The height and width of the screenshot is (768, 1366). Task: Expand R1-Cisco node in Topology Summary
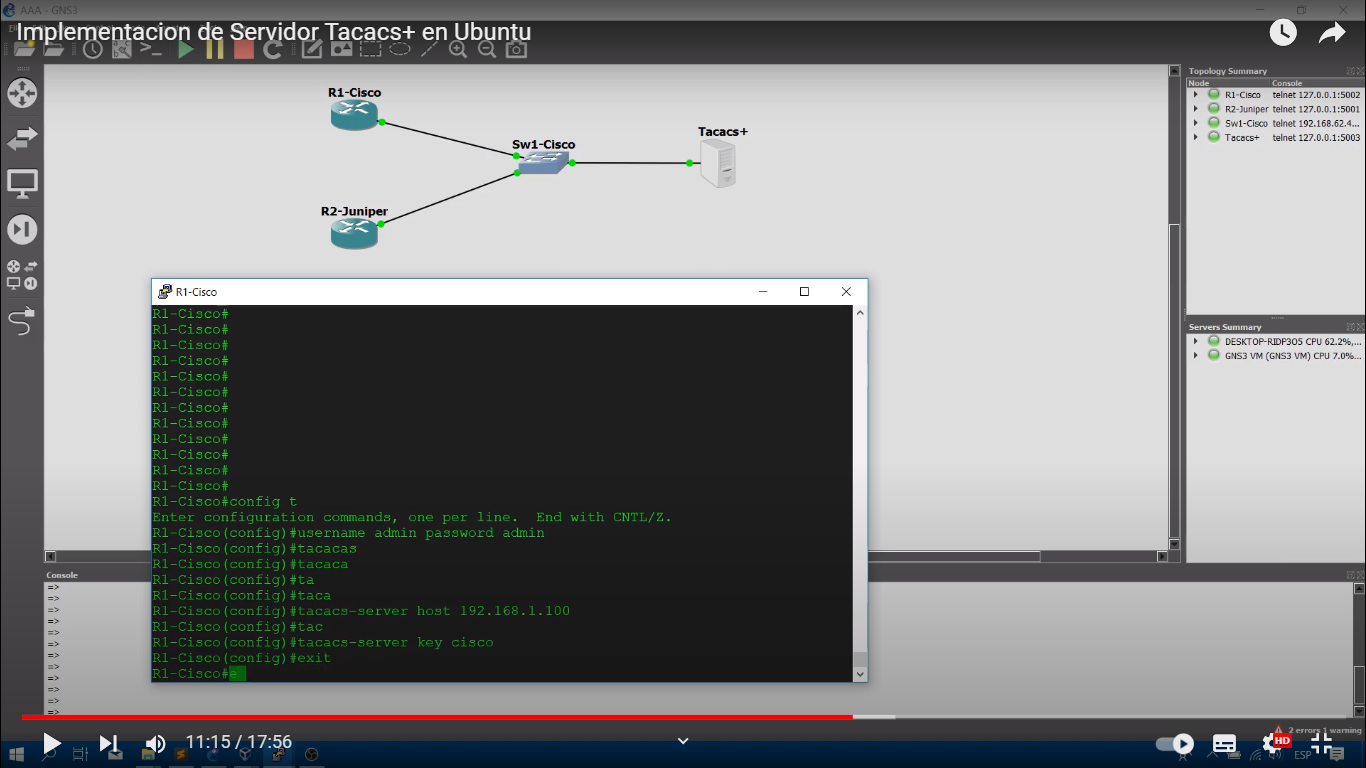1196,95
